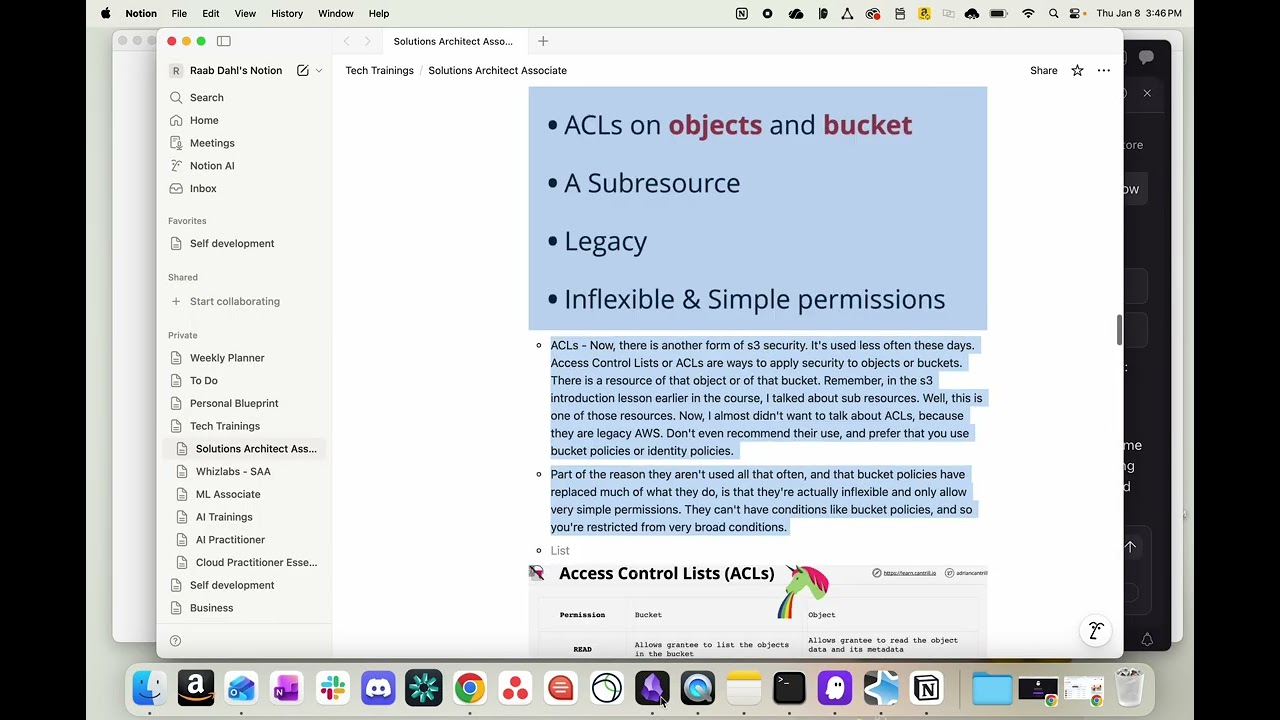1280x720 pixels.
Task: Open Discord from the dock
Action: click(x=378, y=688)
